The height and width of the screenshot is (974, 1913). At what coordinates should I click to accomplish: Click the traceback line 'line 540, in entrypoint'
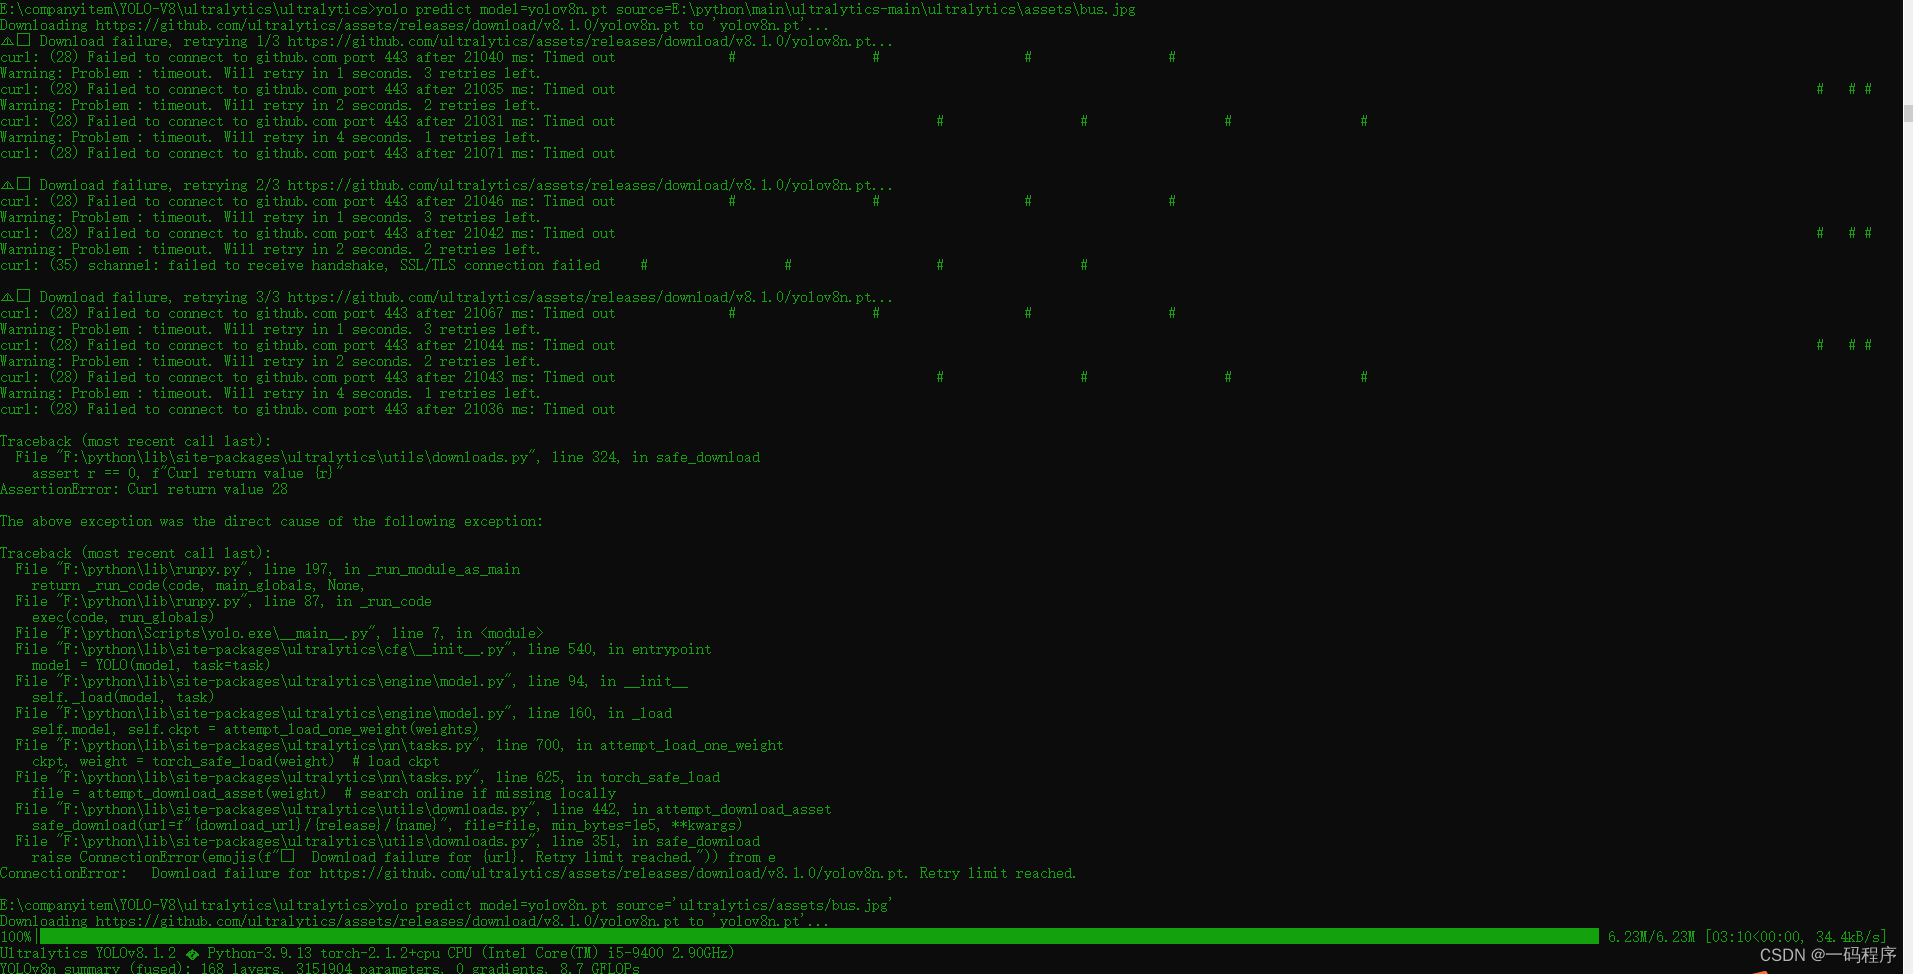(x=364, y=649)
